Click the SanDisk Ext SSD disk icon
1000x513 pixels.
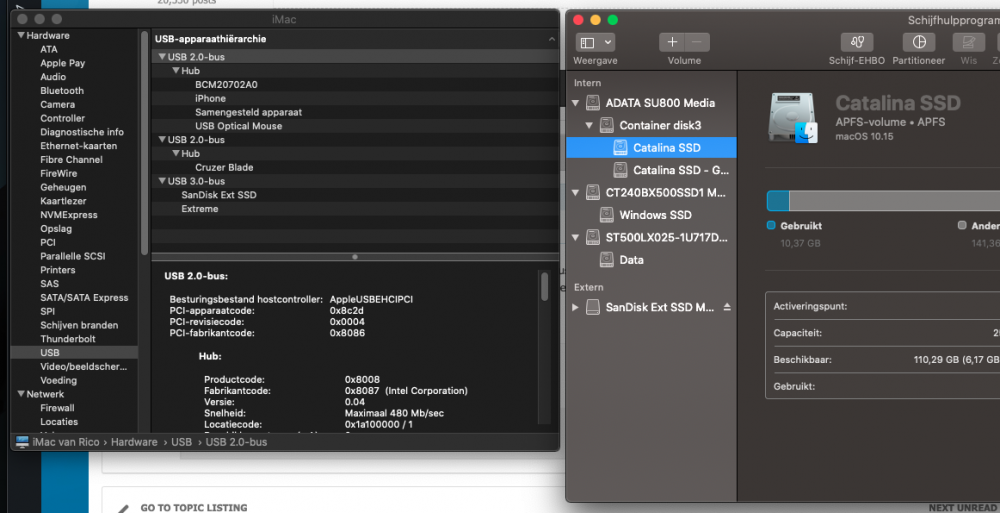[593, 307]
